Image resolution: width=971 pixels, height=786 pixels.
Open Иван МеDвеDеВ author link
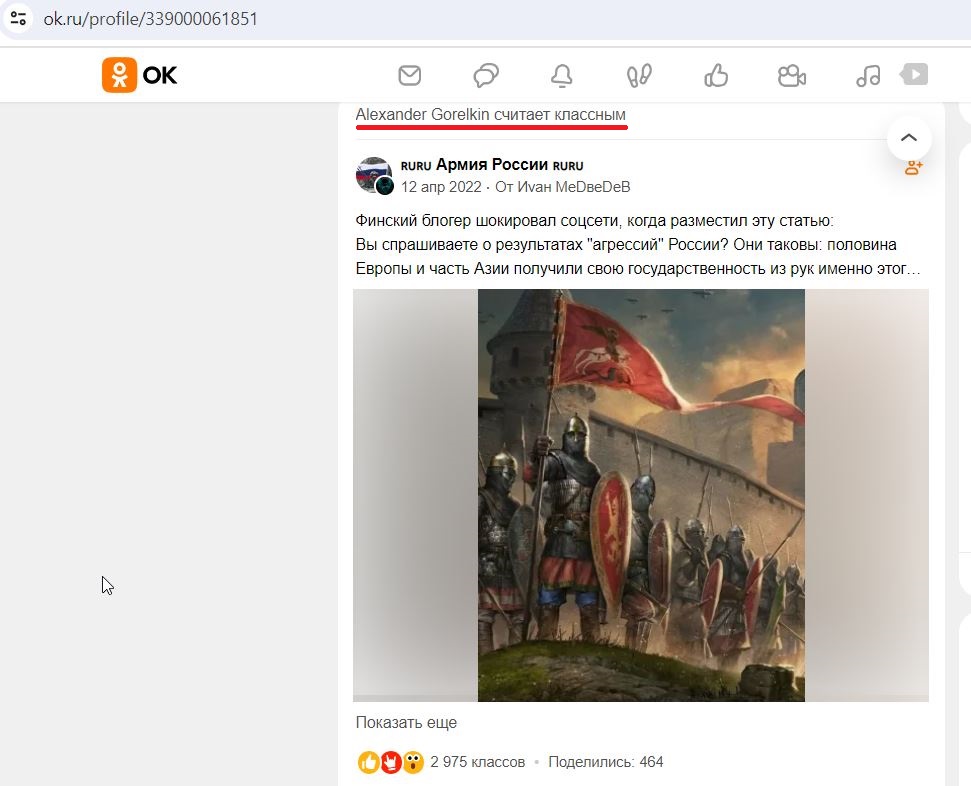click(x=573, y=187)
